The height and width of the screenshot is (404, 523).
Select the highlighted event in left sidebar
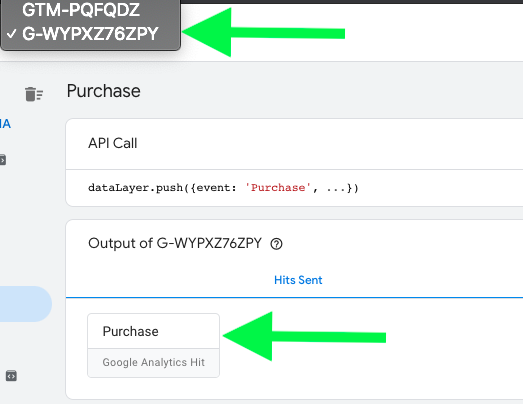coord(26,304)
